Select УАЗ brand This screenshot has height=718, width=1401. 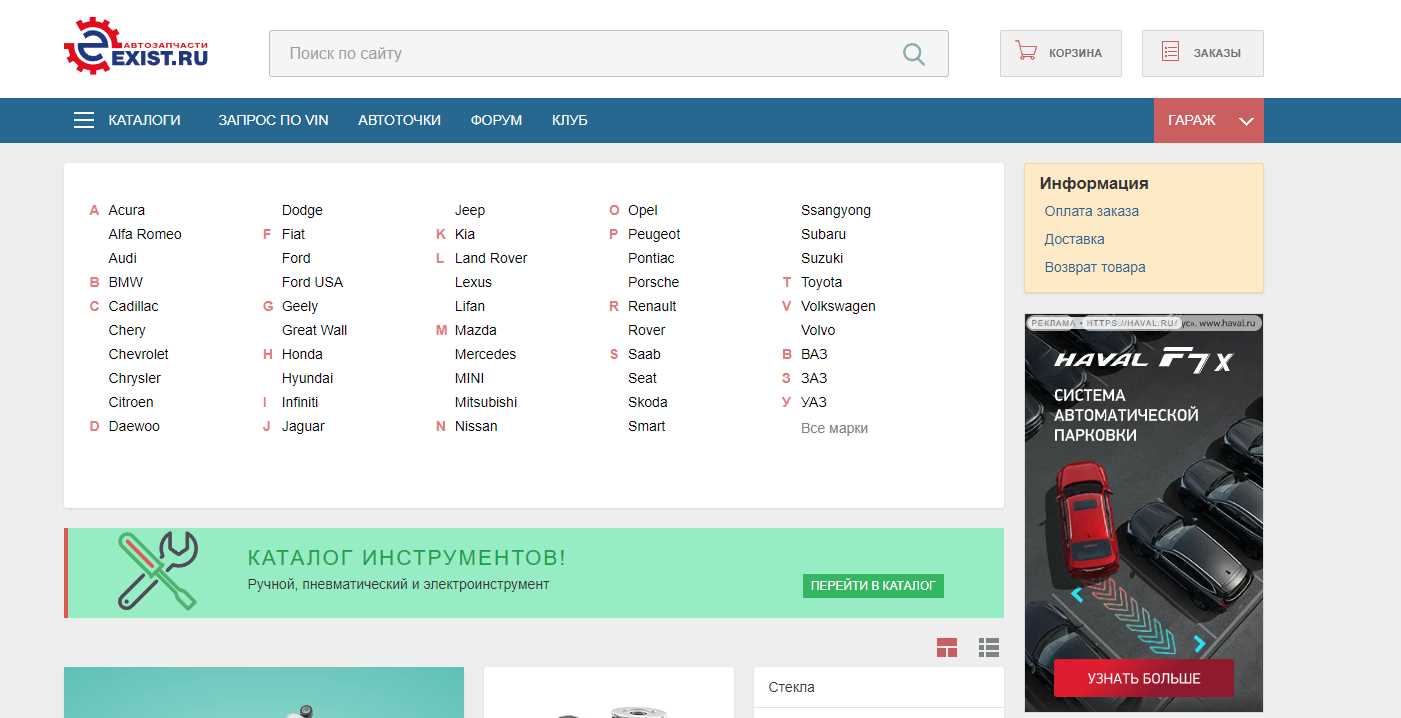click(x=814, y=402)
